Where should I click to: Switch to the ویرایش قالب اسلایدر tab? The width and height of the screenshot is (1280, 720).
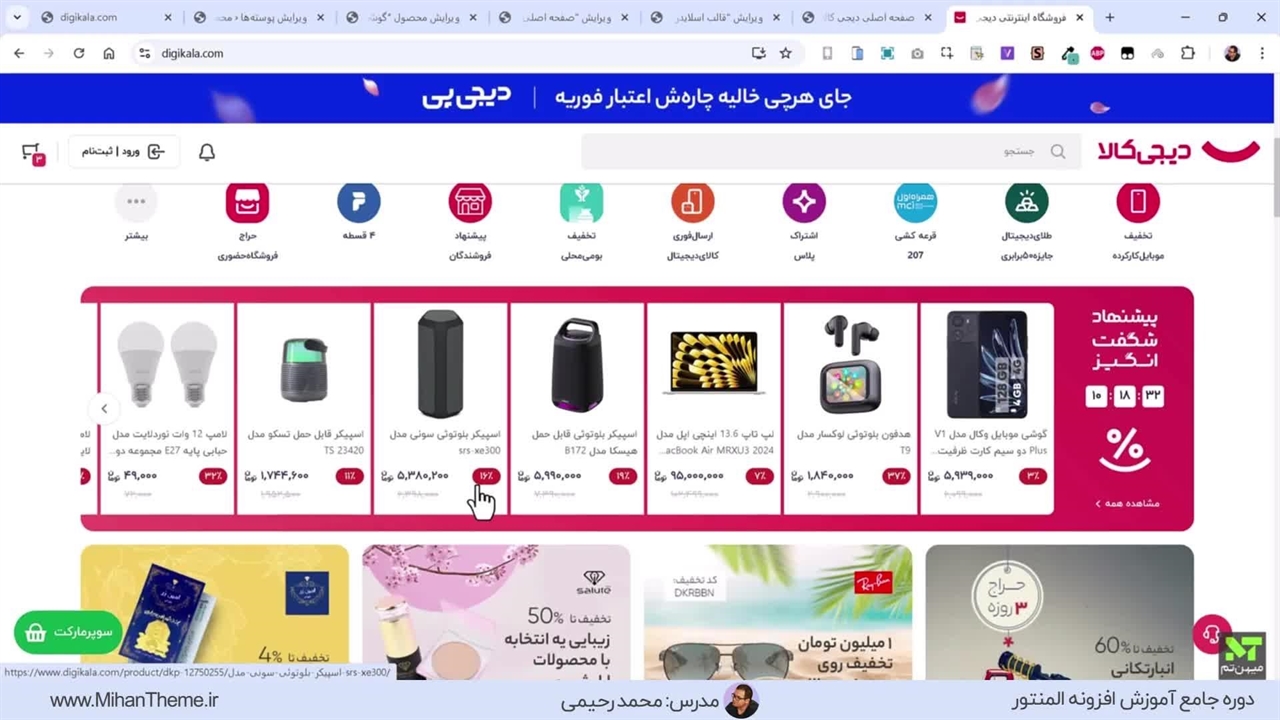tap(718, 17)
